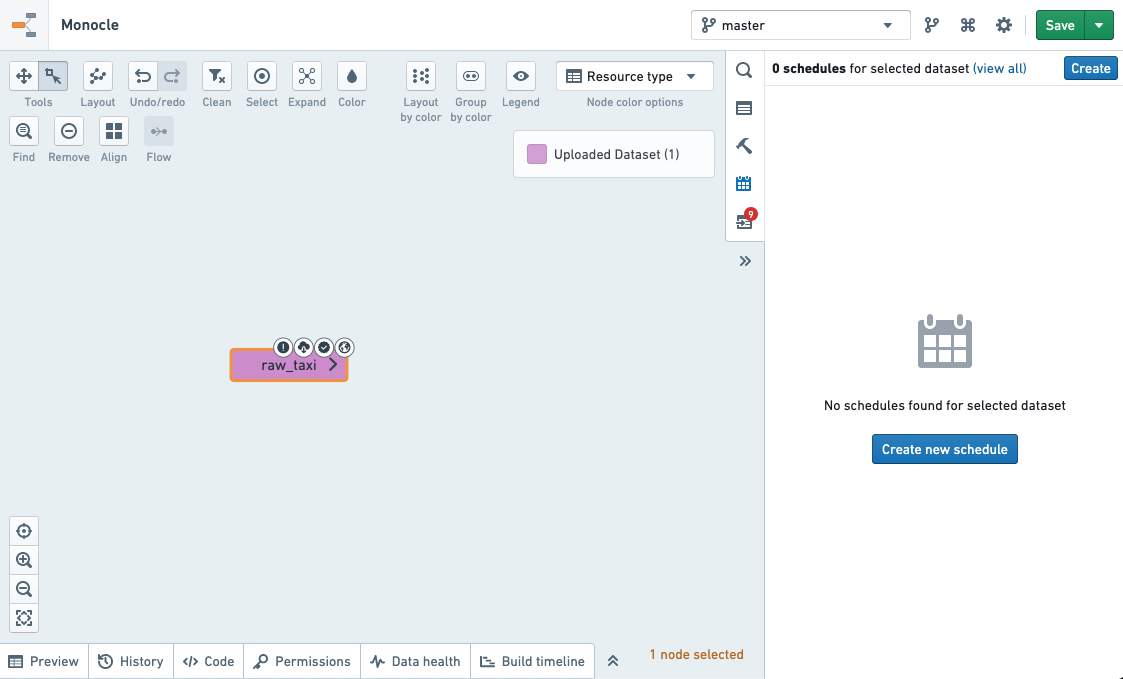Image resolution: width=1123 pixels, height=679 pixels.
Task: Click the green Save button
Action: (1060, 25)
